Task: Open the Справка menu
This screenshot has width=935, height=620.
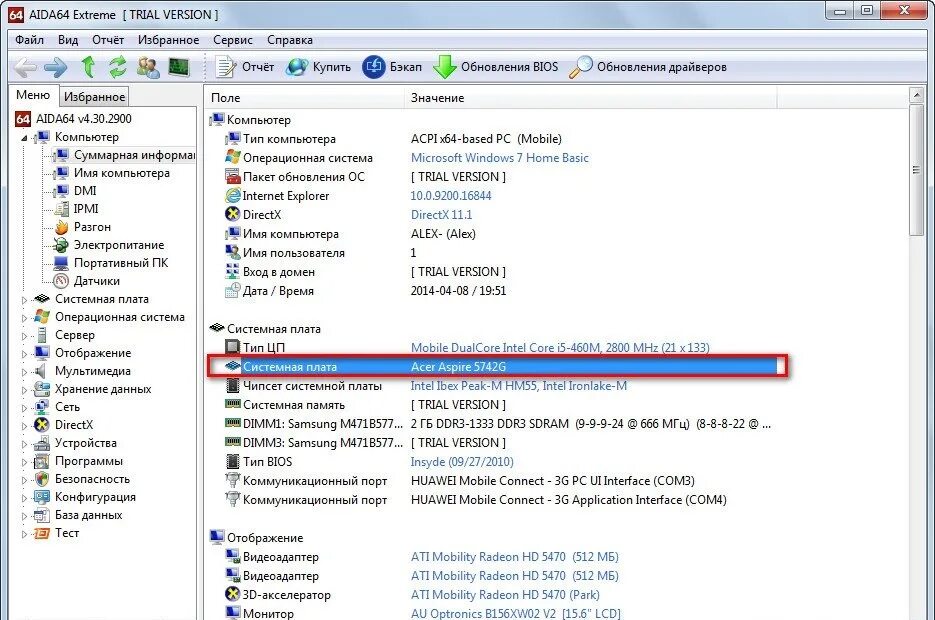Action: tap(290, 40)
